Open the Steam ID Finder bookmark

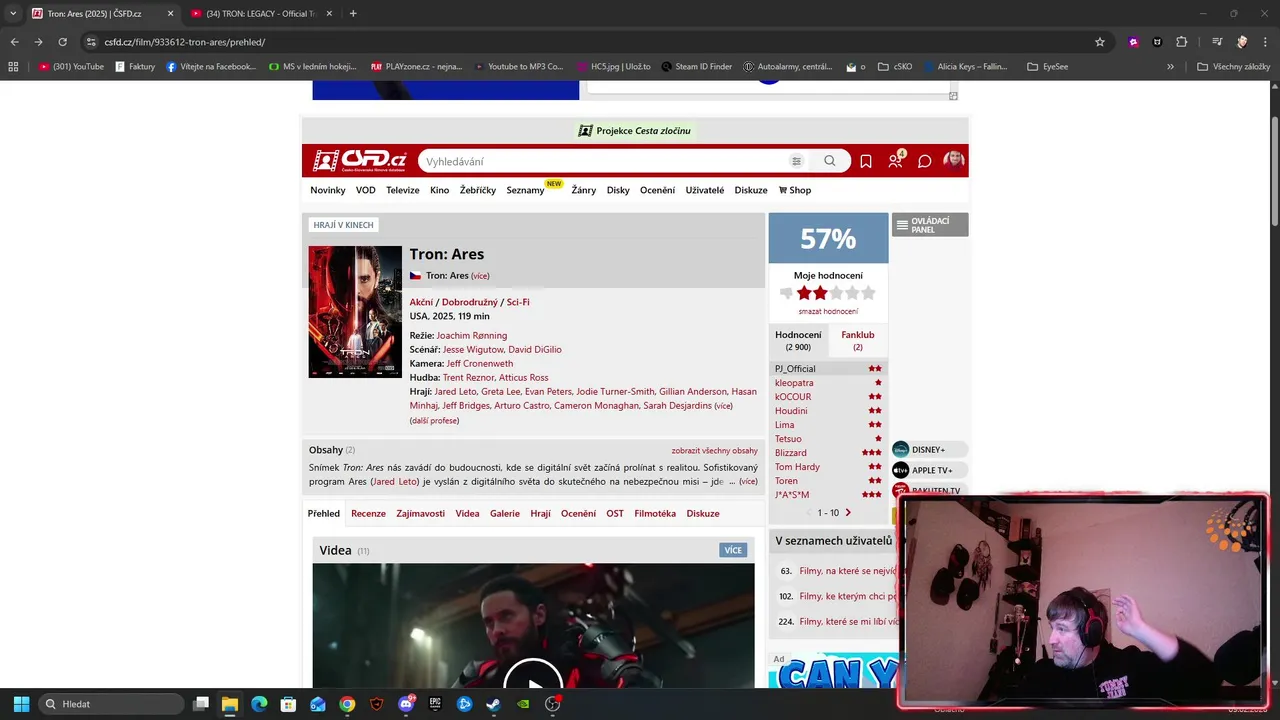[x=698, y=67]
